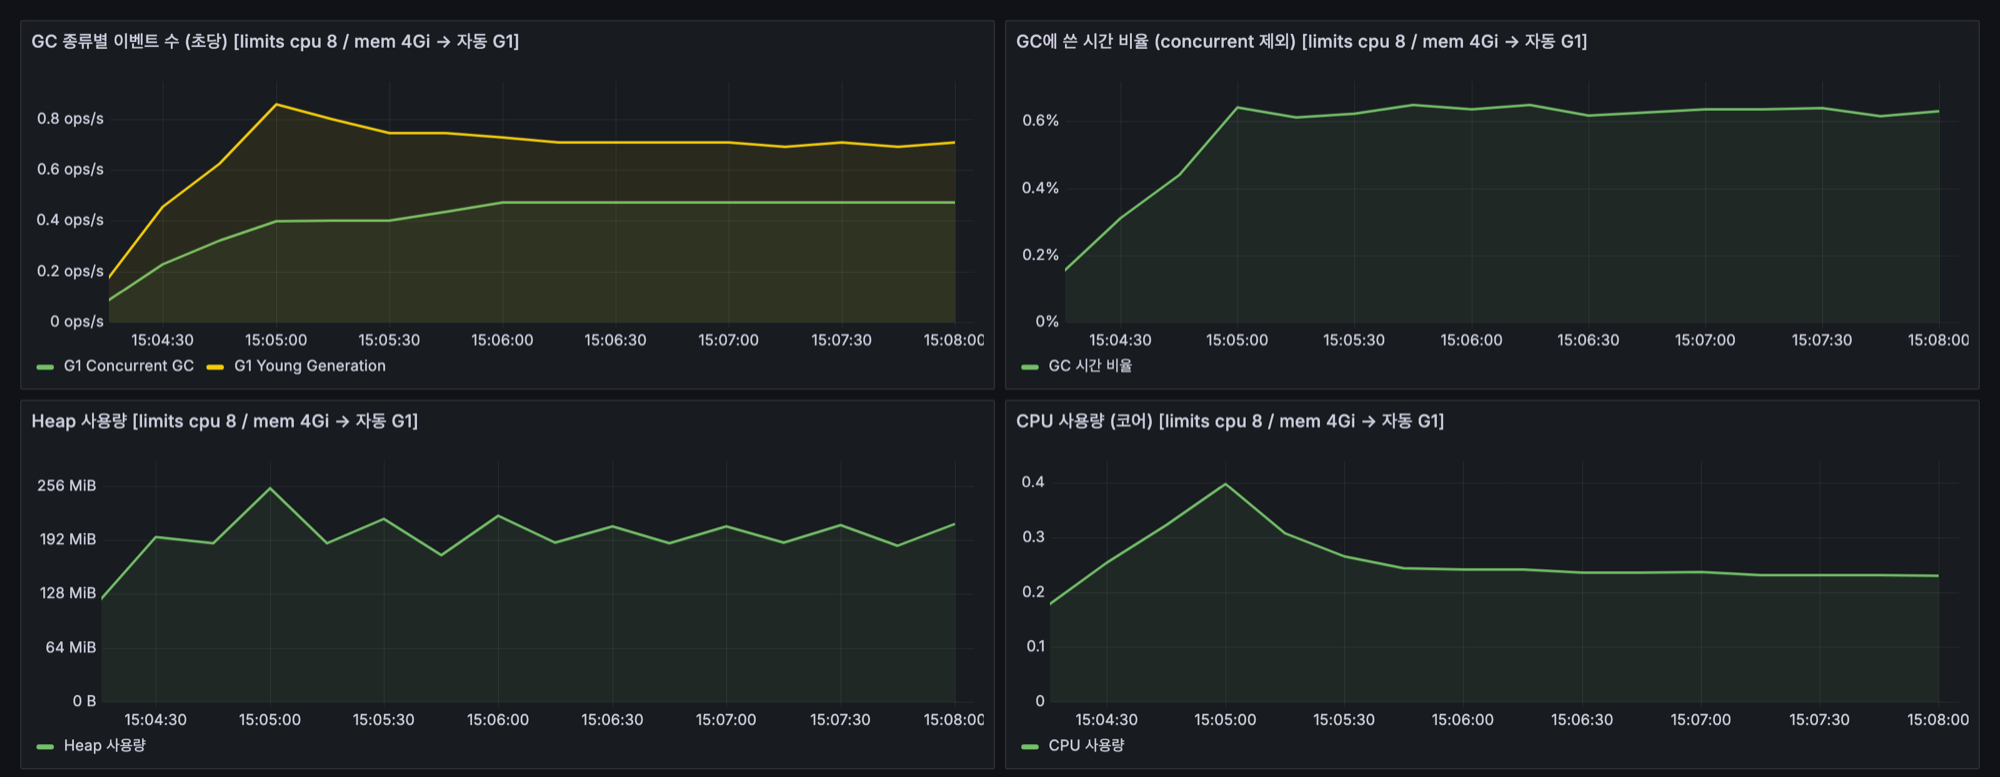Toggle G1 Young Generation legend series

pyautogui.click(x=309, y=366)
